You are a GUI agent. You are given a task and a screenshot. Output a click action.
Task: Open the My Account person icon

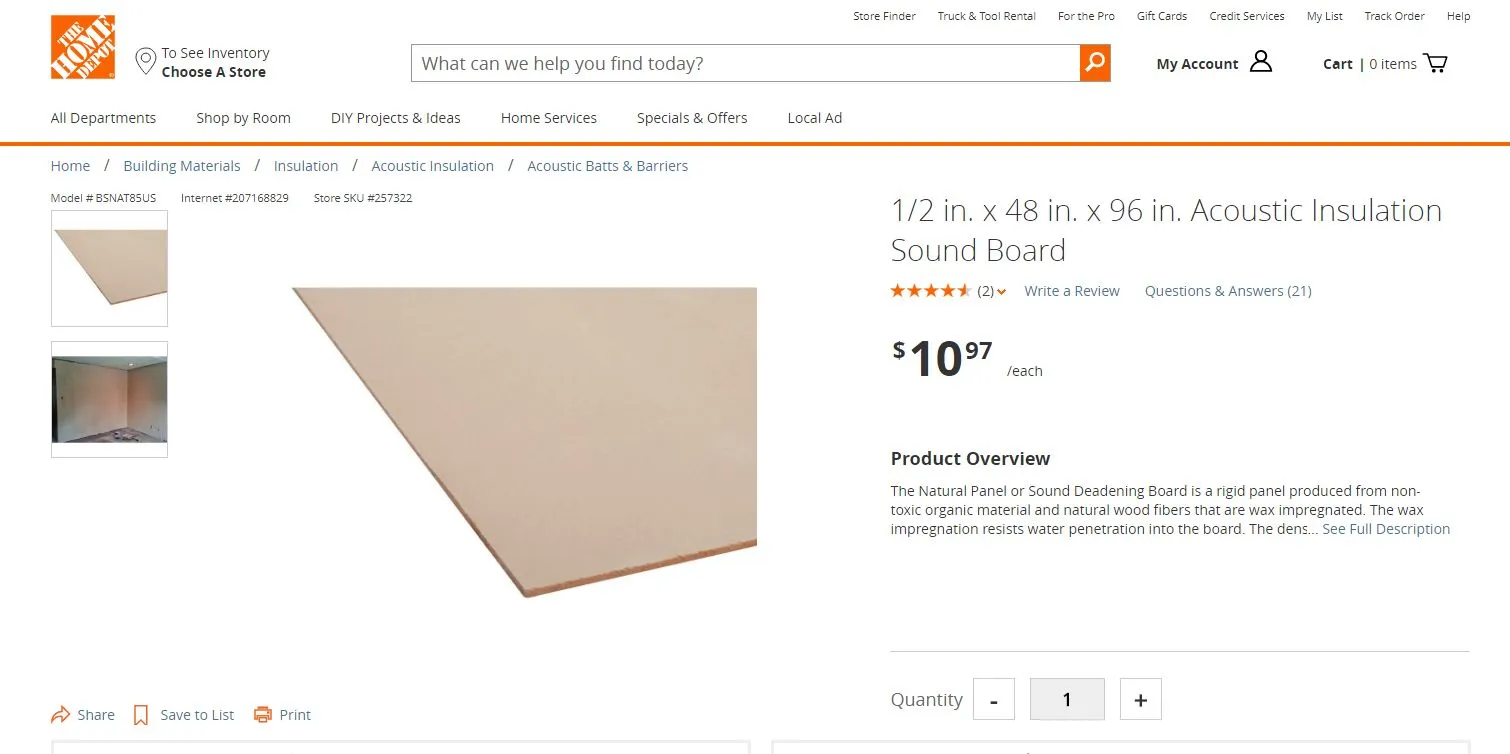click(1261, 62)
